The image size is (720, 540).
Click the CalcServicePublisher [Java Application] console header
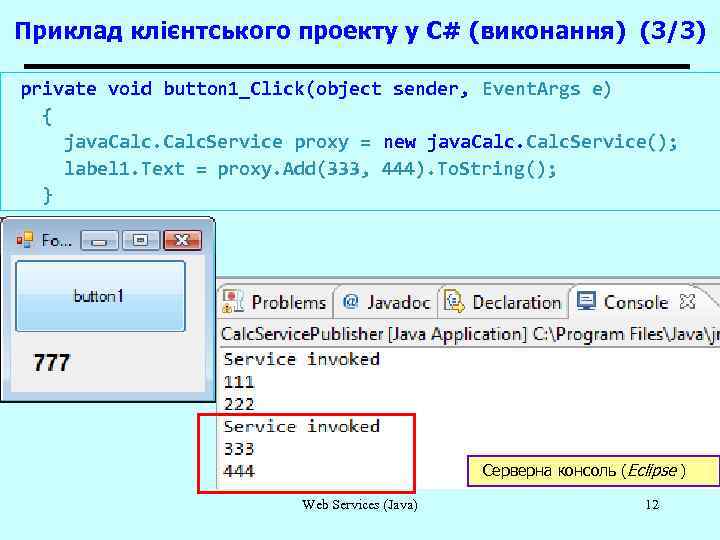click(x=470, y=334)
